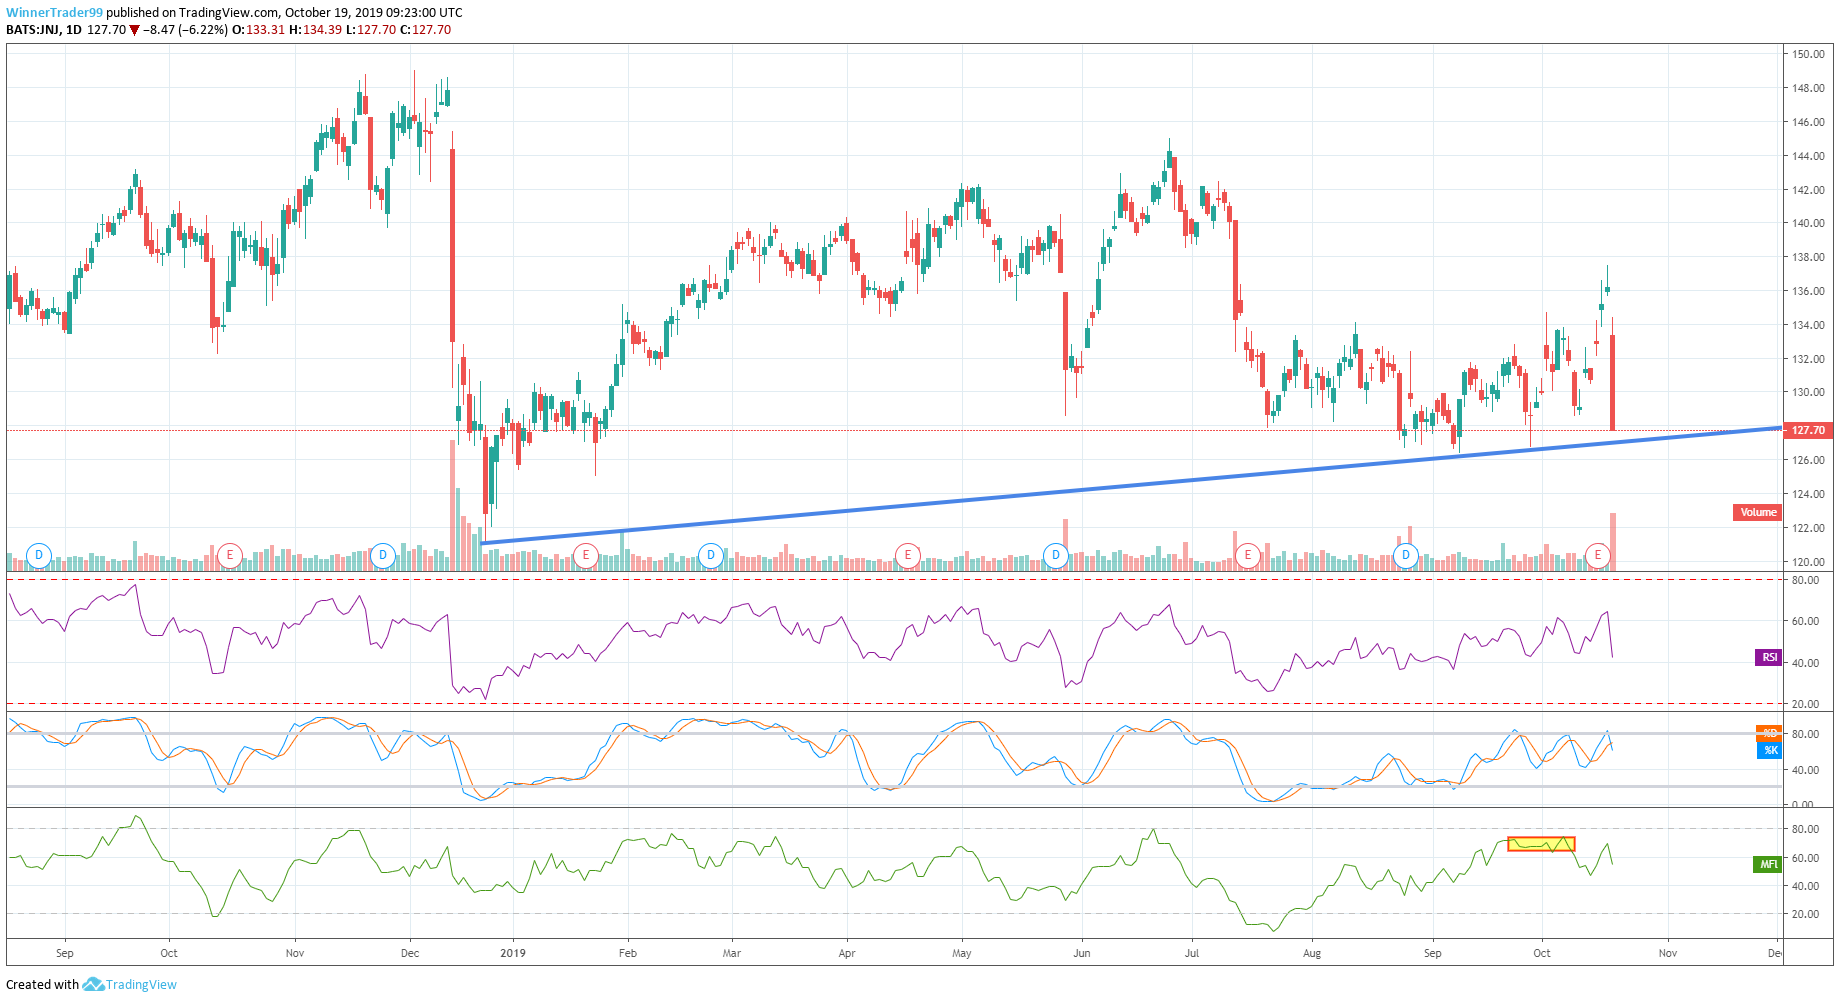Image resolution: width=1840 pixels, height=1002 pixels.
Task: Select the blue %K stochastic label
Action: (x=1769, y=749)
